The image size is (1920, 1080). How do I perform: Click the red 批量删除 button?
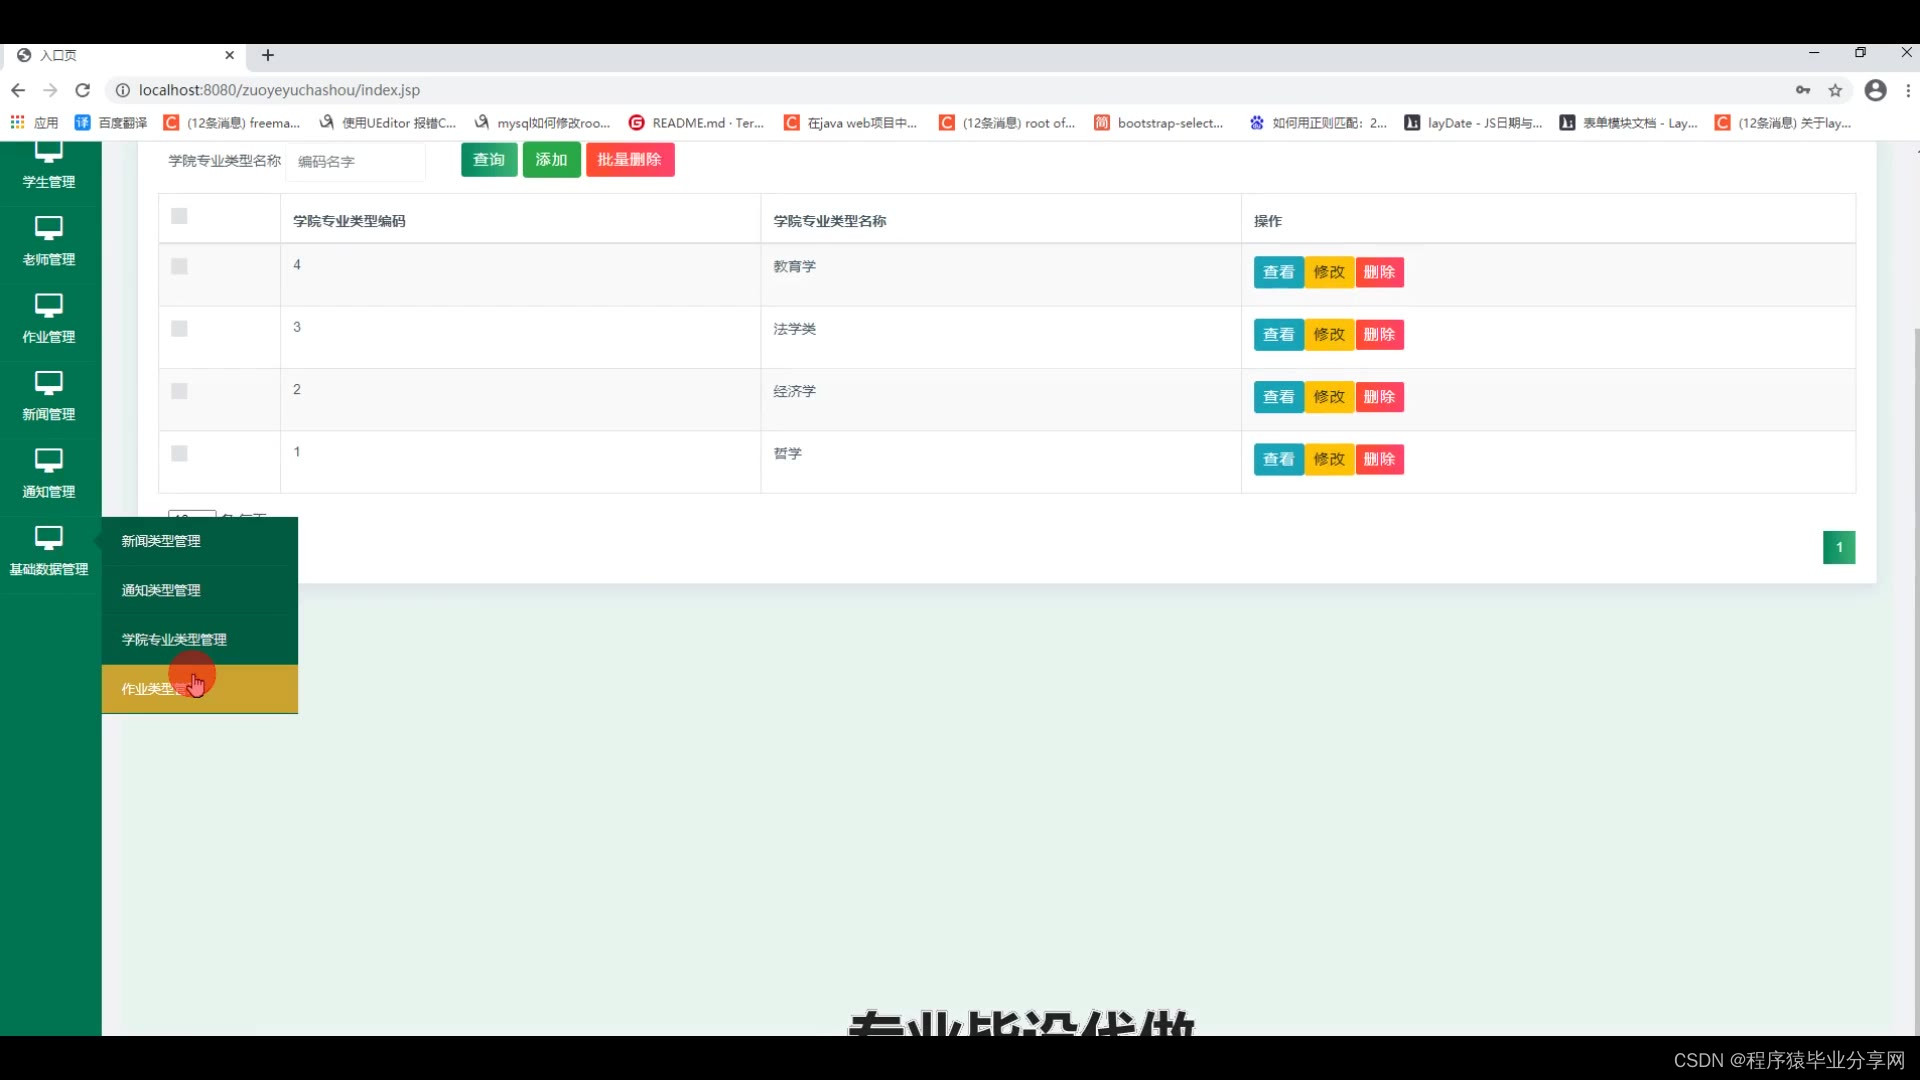(629, 160)
